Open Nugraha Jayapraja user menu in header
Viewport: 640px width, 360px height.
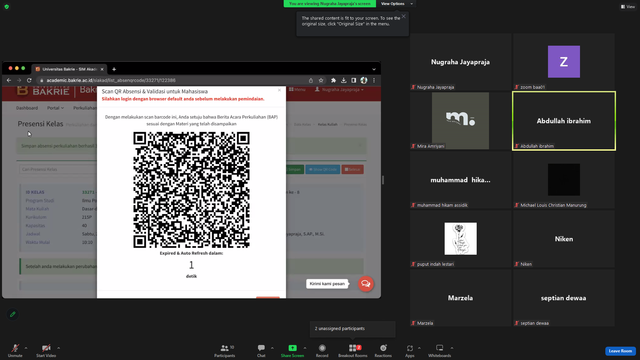point(339,89)
